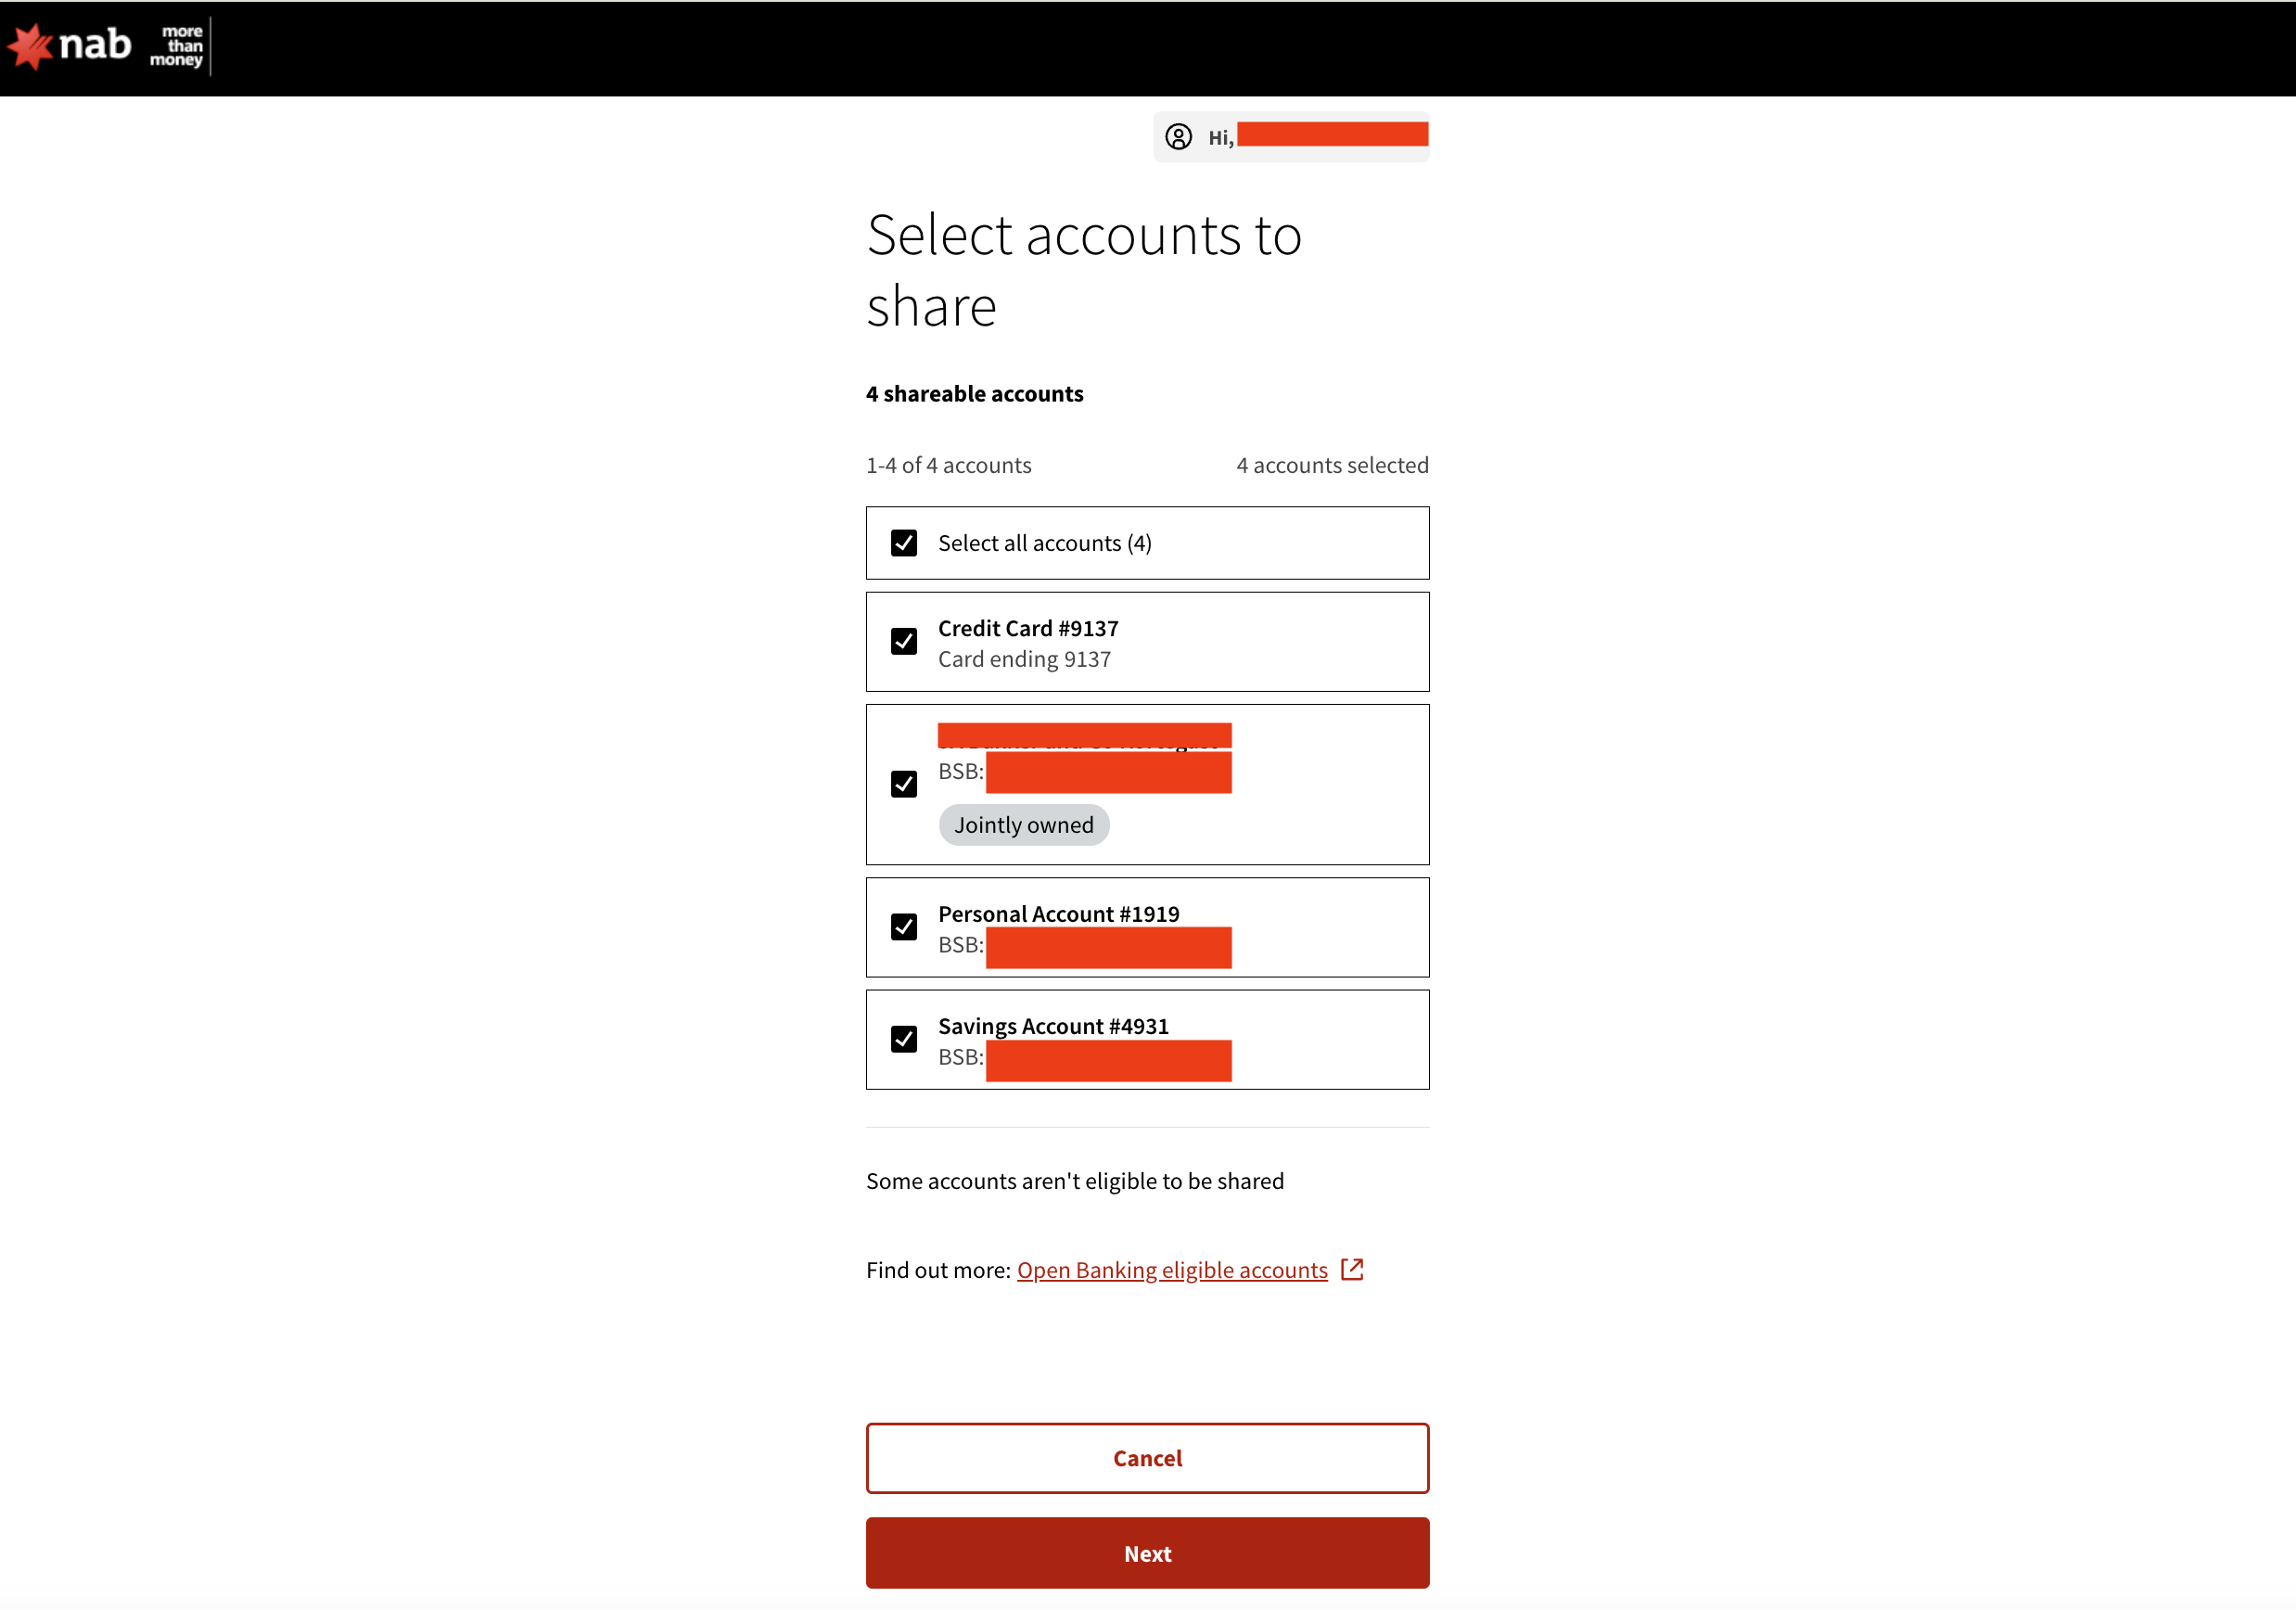Uncheck the Credit Card #9137 checkbox
The image size is (2296, 1610).
click(904, 641)
